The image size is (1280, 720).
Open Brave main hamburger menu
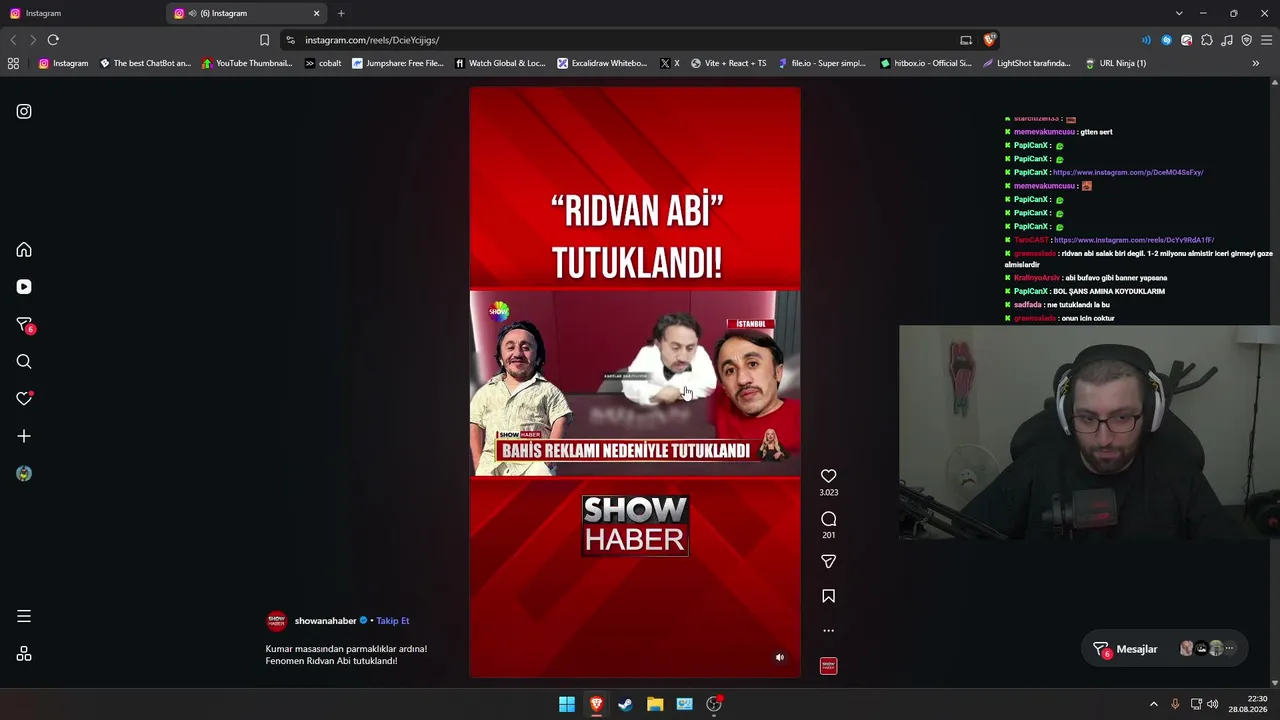[x=1266, y=40]
